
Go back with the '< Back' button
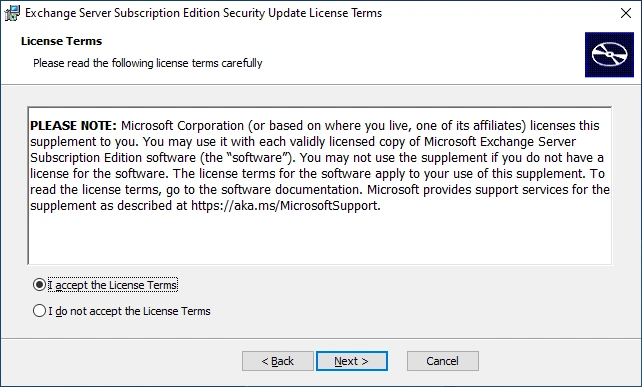coord(278,361)
